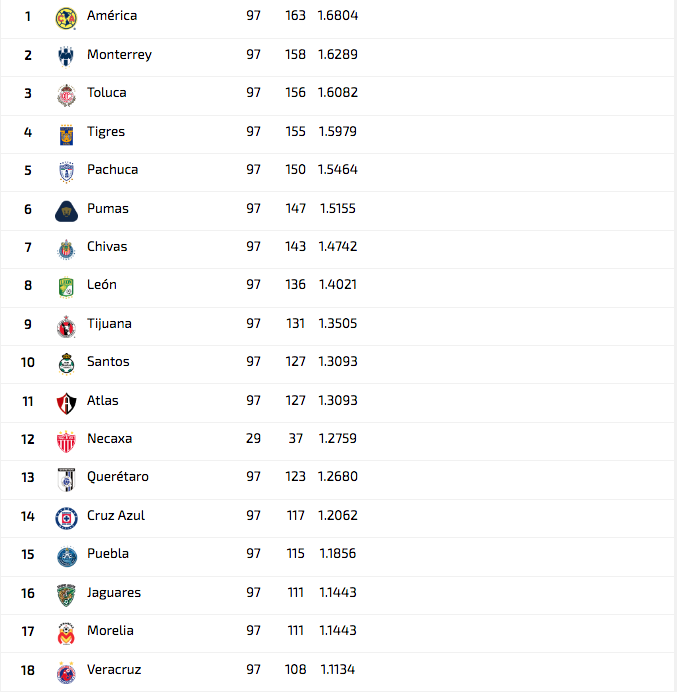Open the Veracruz team link

(114, 669)
